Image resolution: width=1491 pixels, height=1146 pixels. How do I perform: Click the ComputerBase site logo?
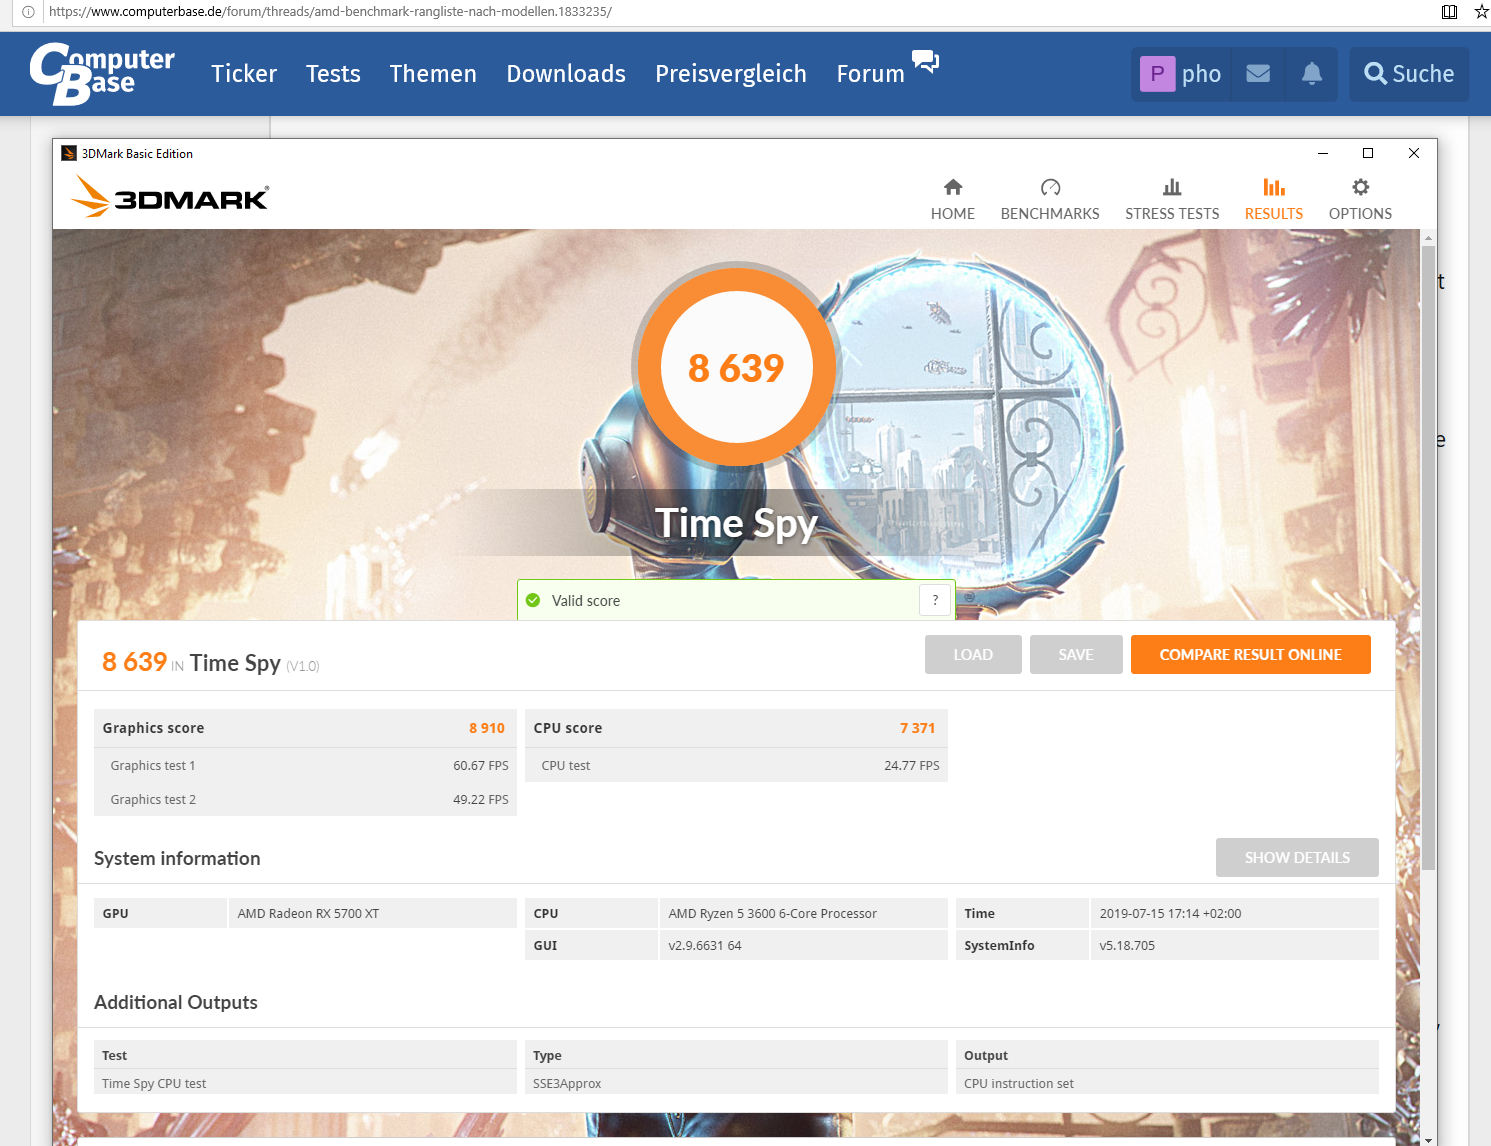point(101,73)
